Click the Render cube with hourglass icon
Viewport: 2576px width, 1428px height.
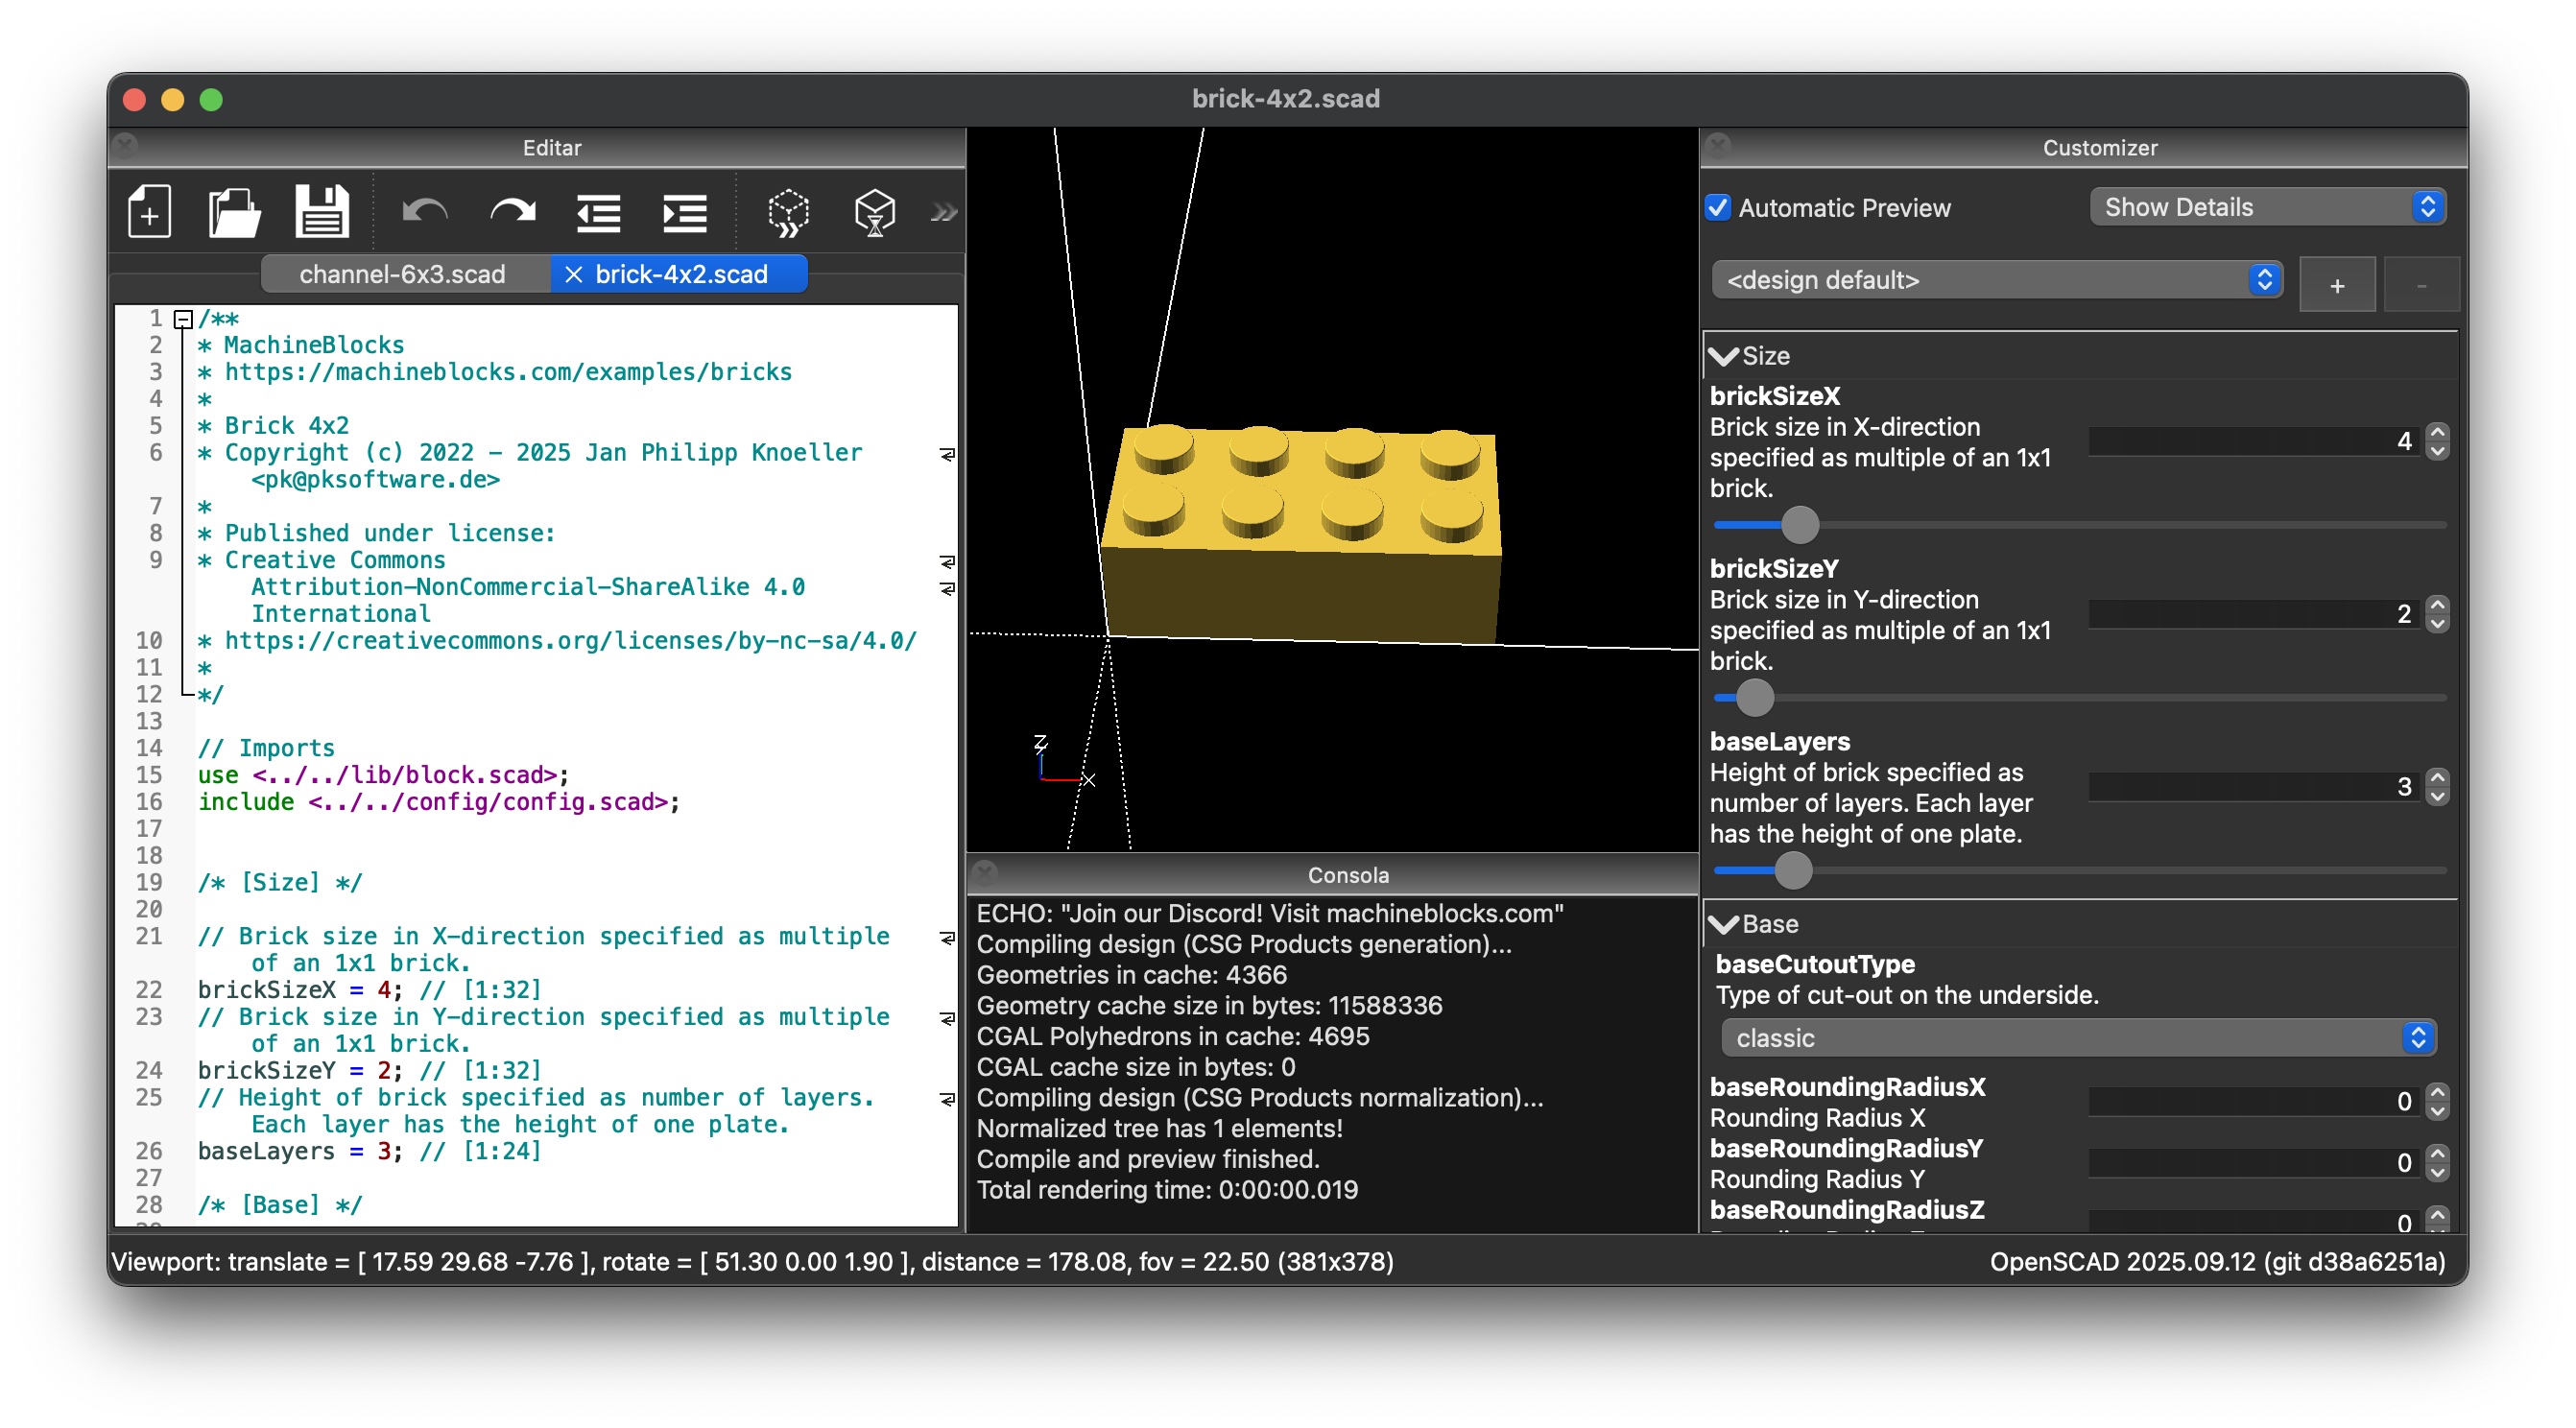point(874,211)
